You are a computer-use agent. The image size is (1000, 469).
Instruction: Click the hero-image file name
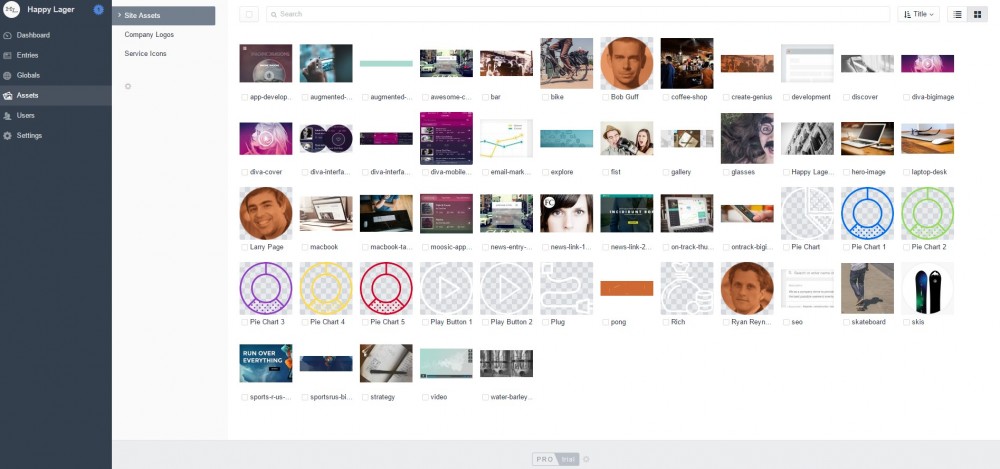pyautogui.click(x=867, y=172)
